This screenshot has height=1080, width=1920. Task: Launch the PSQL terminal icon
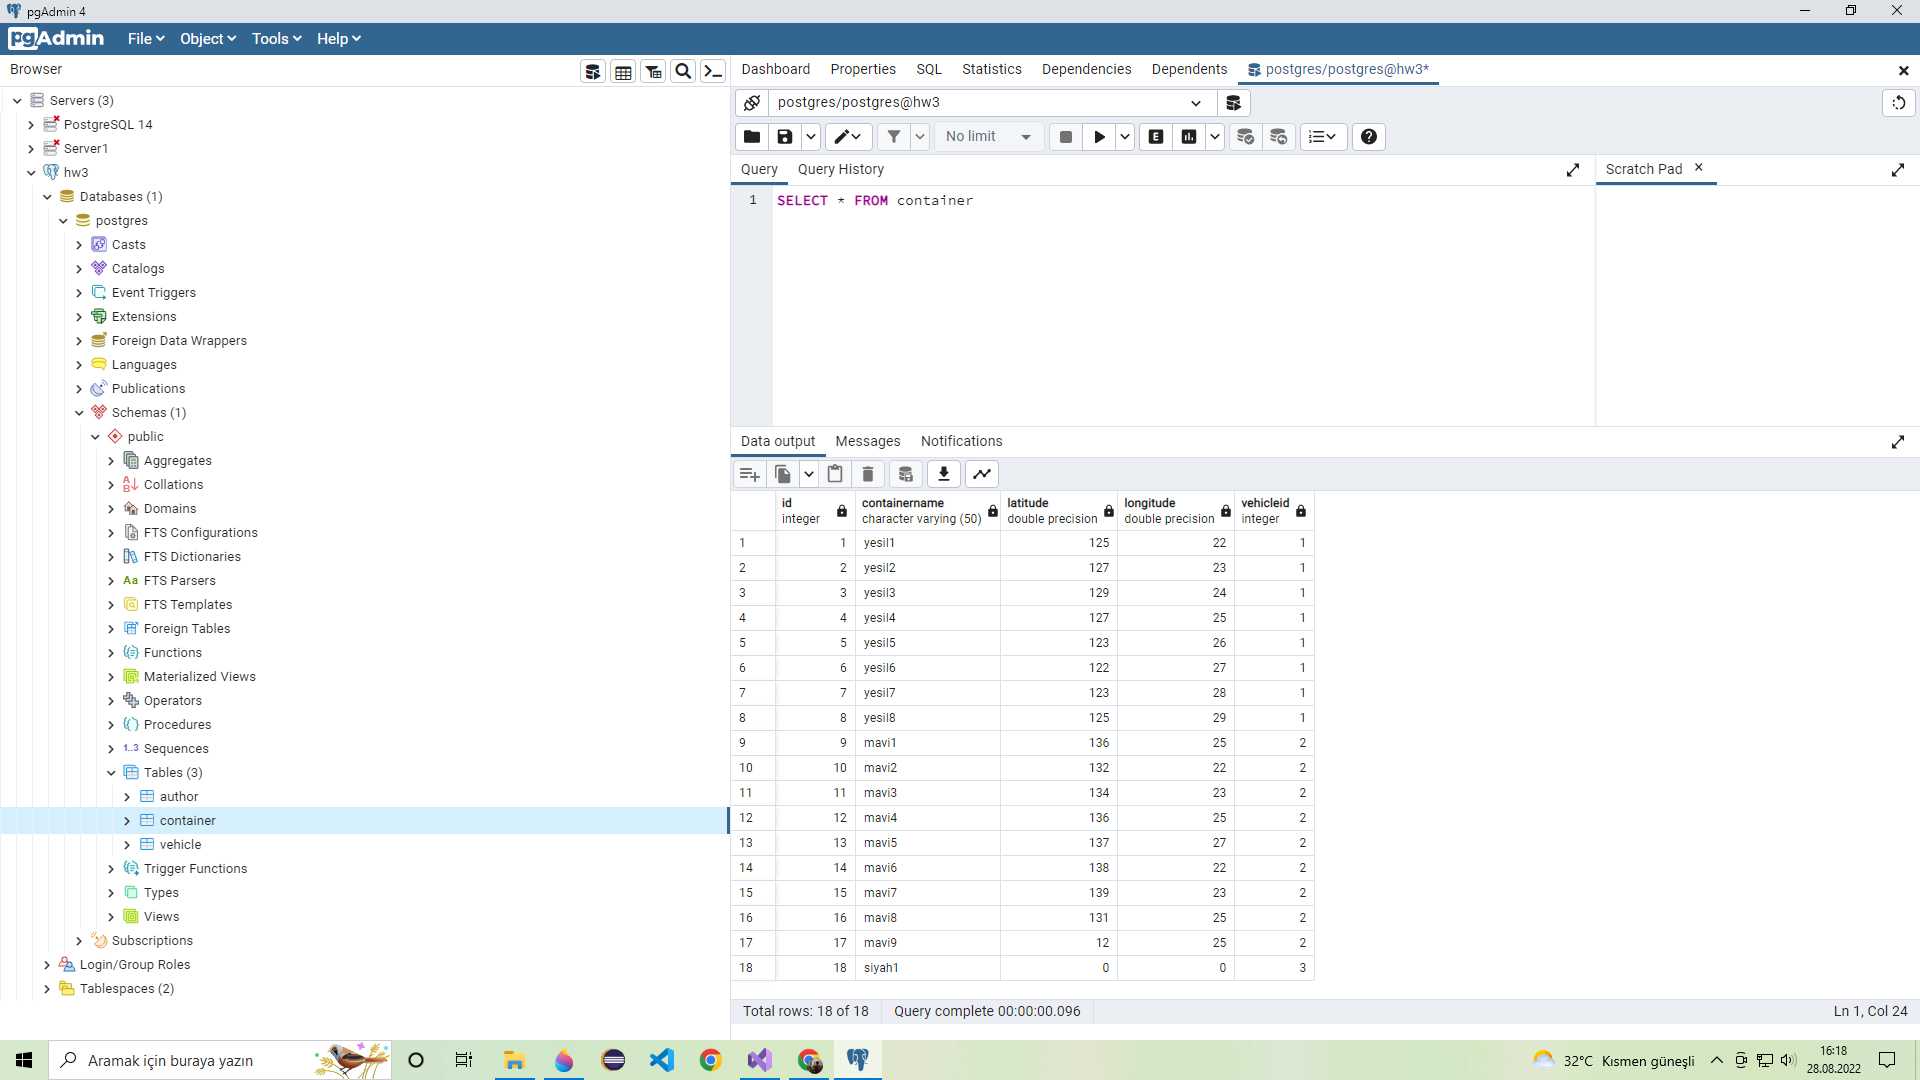click(713, 71)
